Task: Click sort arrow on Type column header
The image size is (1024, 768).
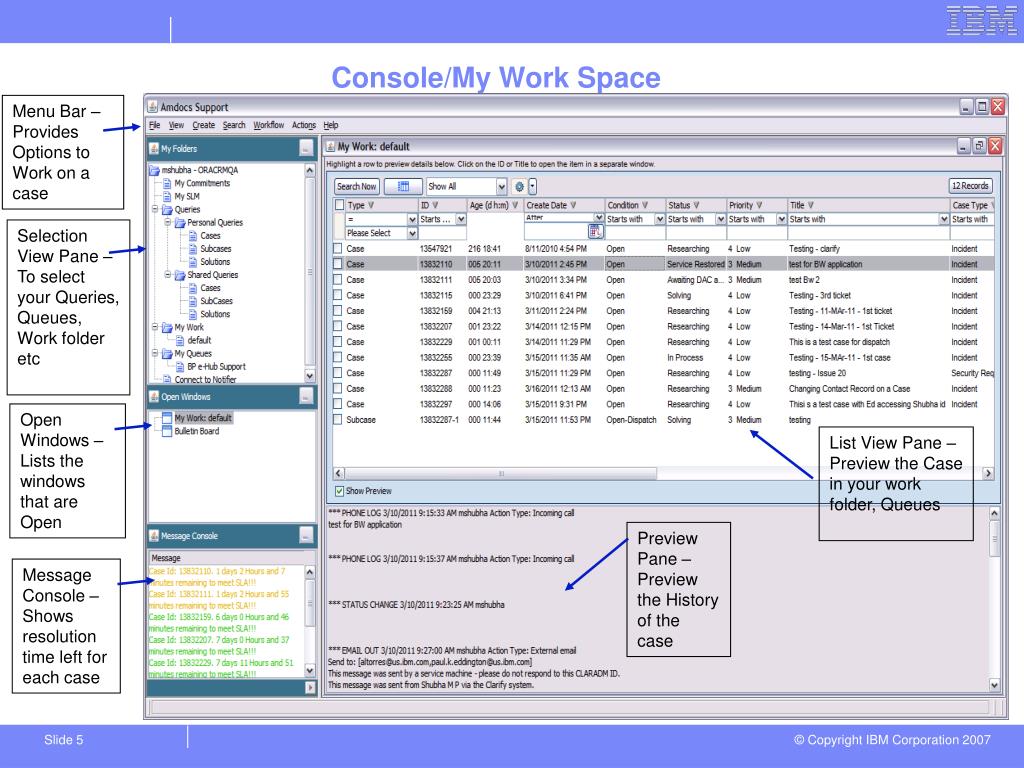Action: coord(371,205)
